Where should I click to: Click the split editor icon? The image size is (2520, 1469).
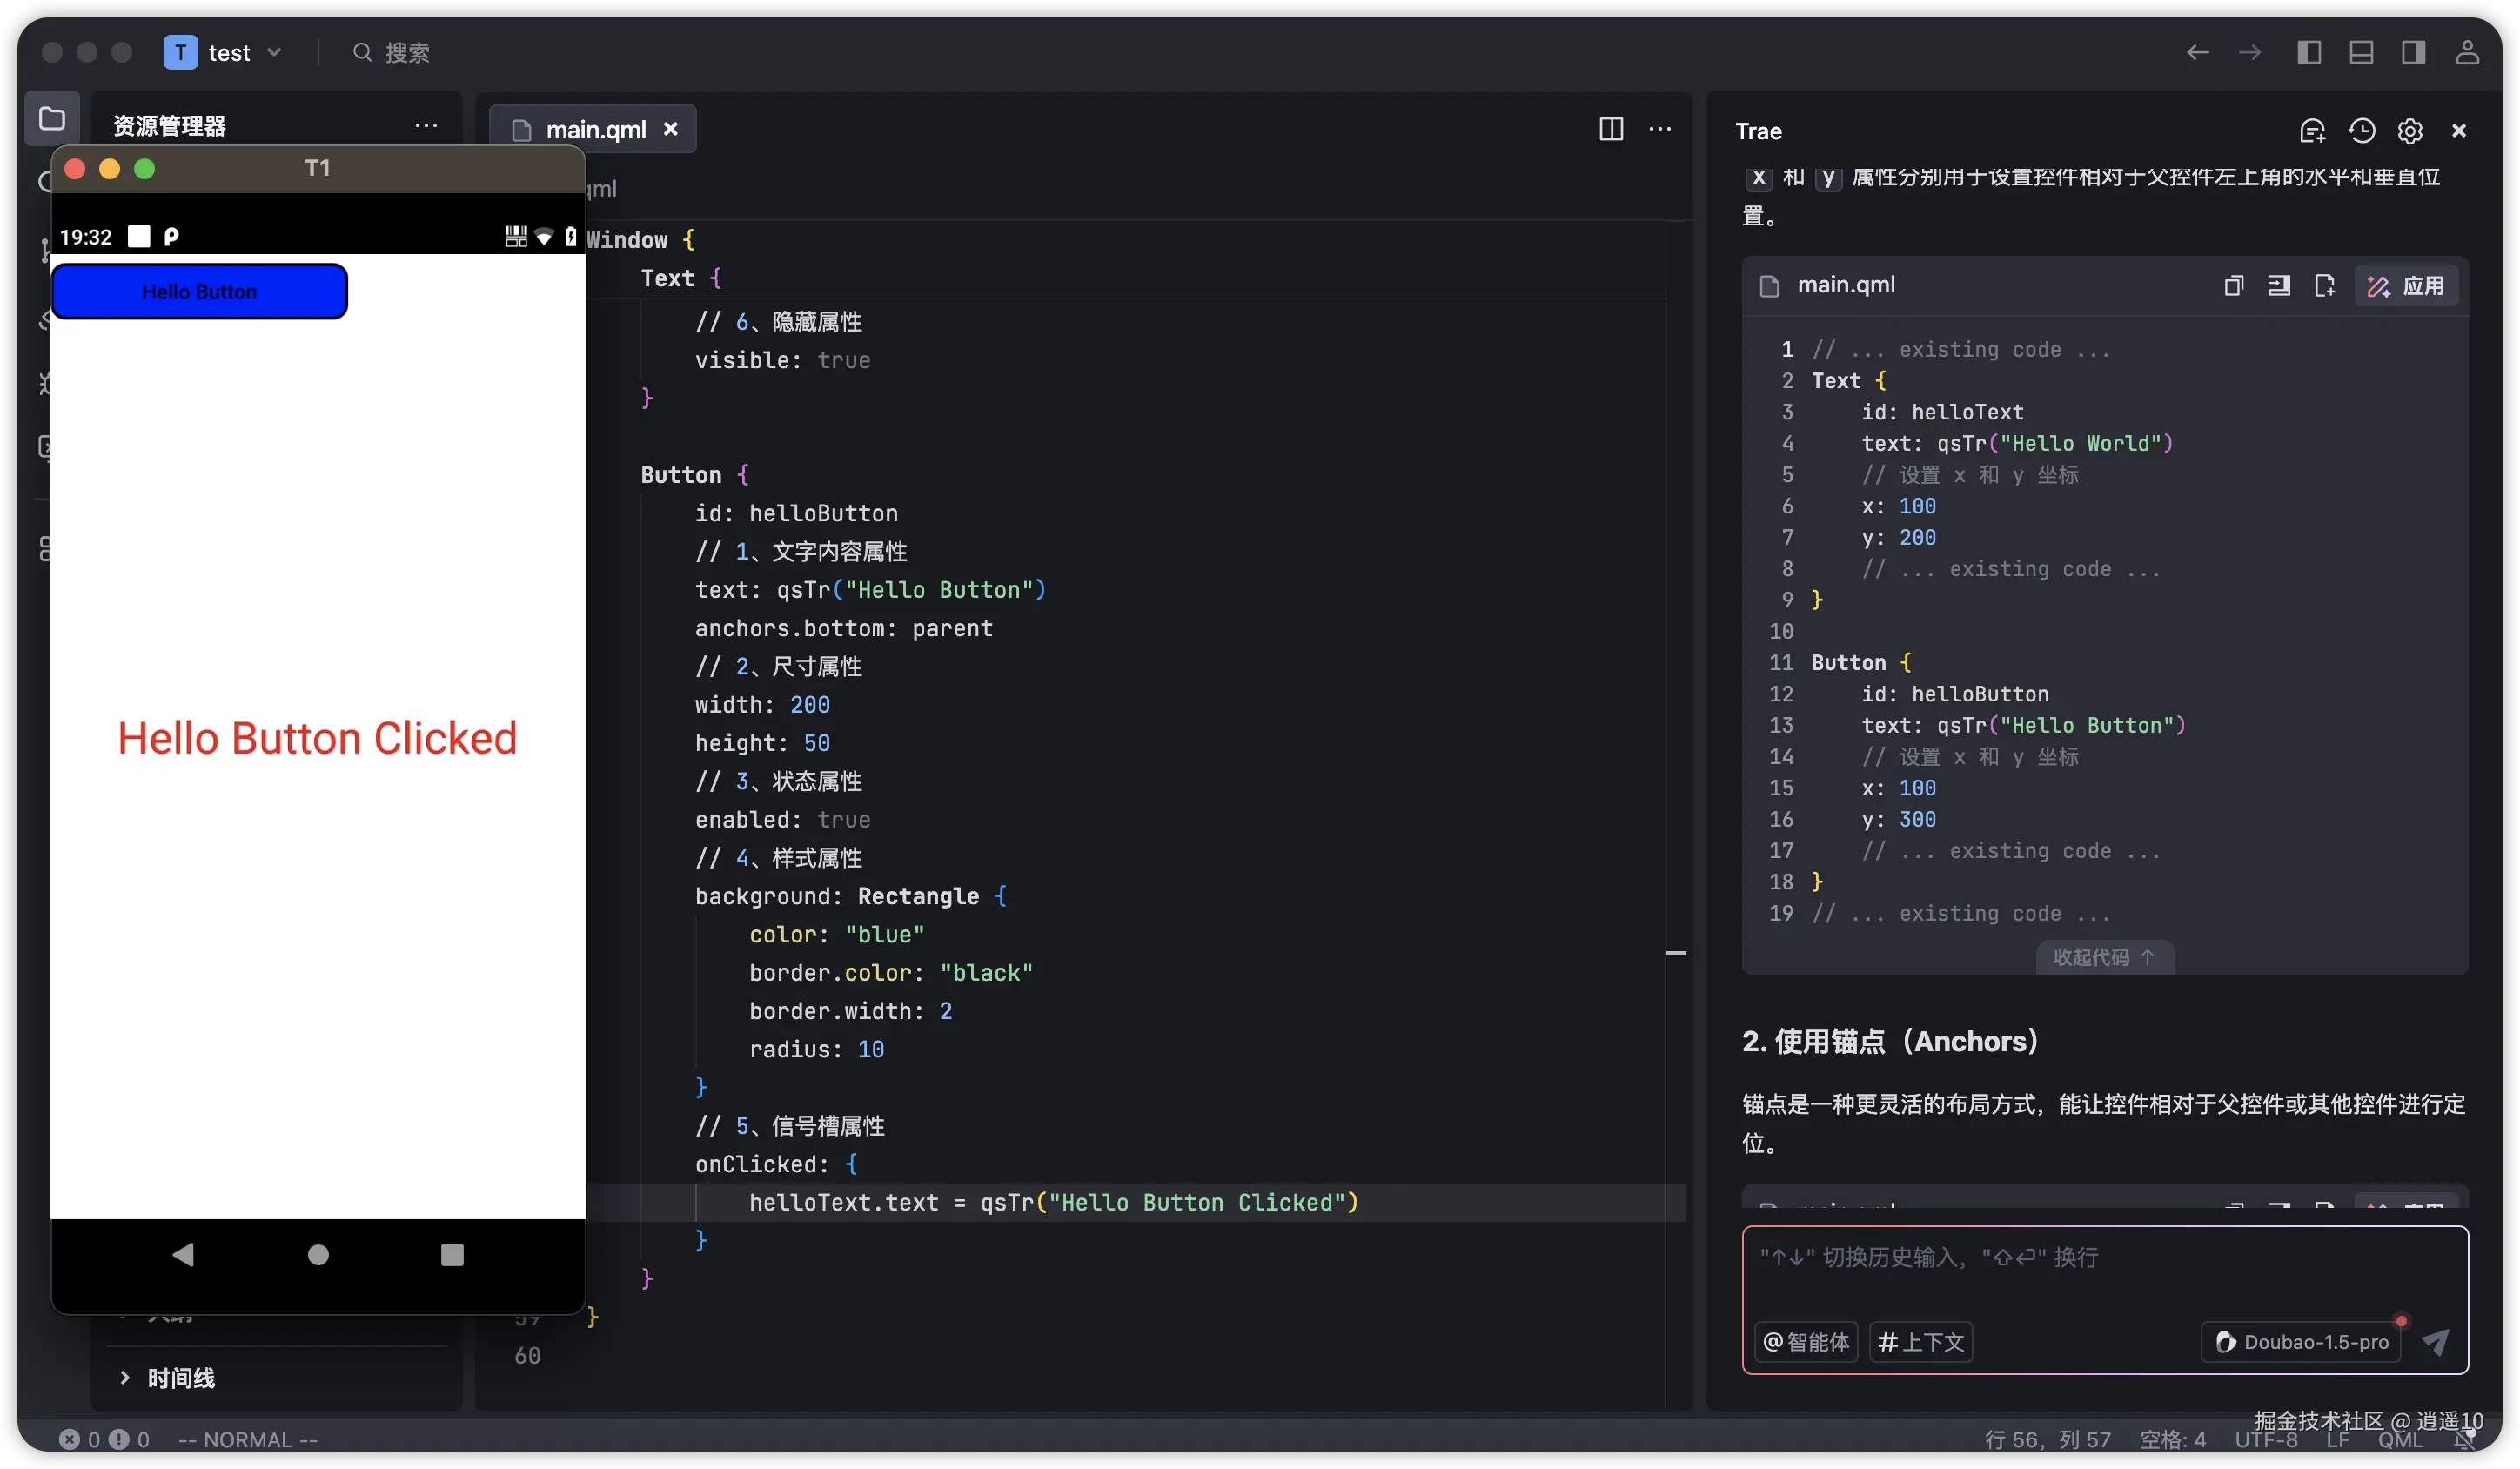pyautogui.click(x=1610, y=129)
